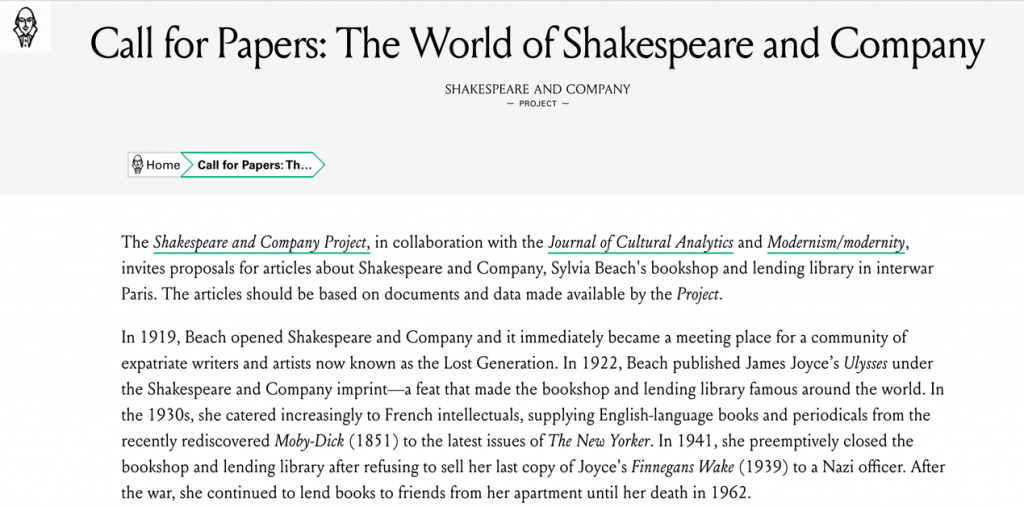This screenshot has width=1024, height=507.
Task: Go to Home breadcrumb
Action: 156,165
